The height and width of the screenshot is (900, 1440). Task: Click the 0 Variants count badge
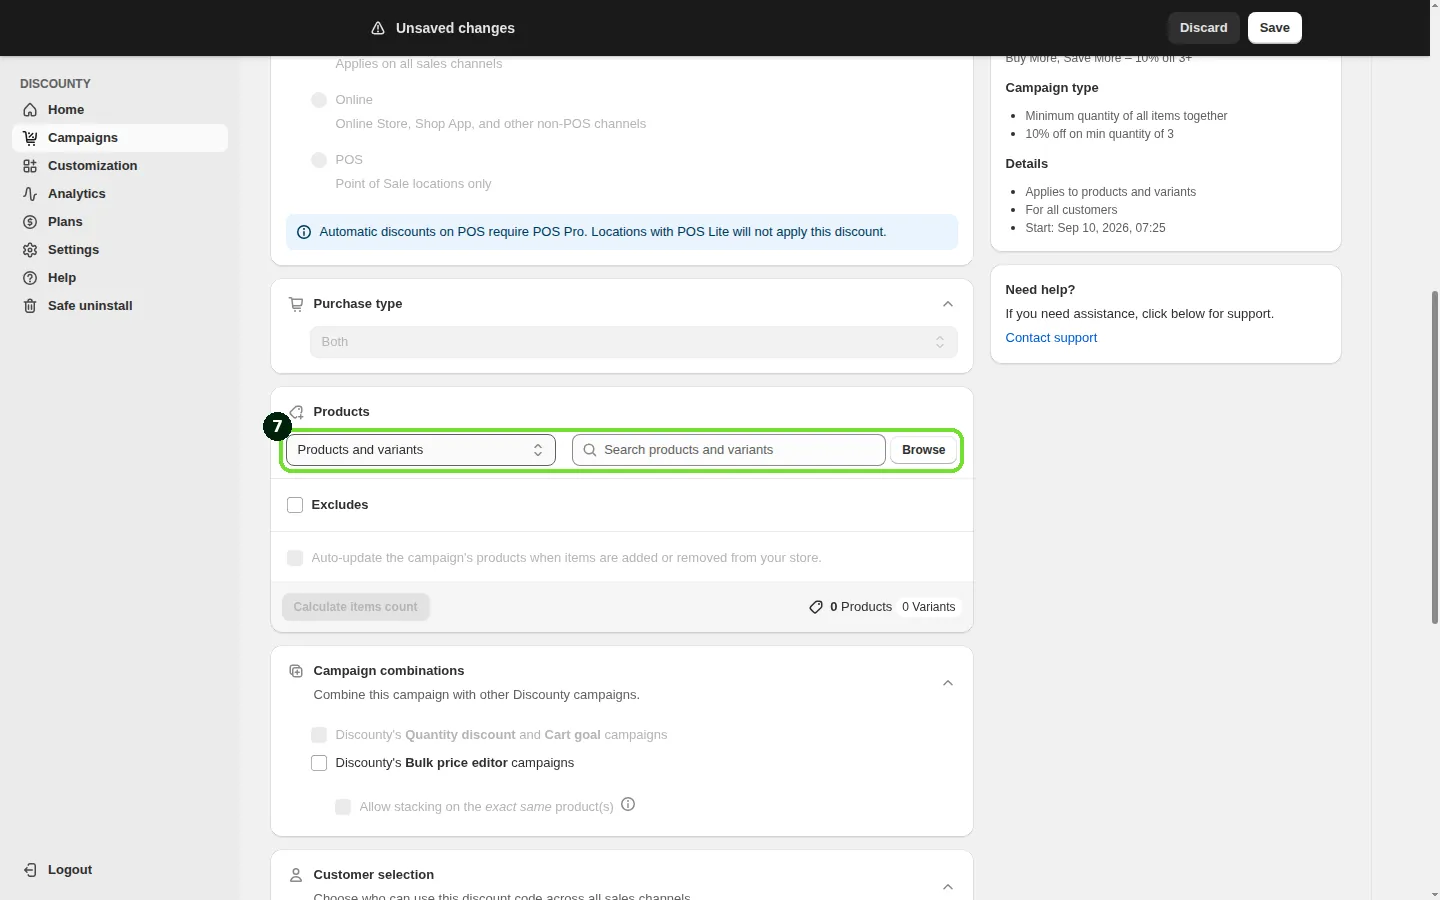[929, 607]
